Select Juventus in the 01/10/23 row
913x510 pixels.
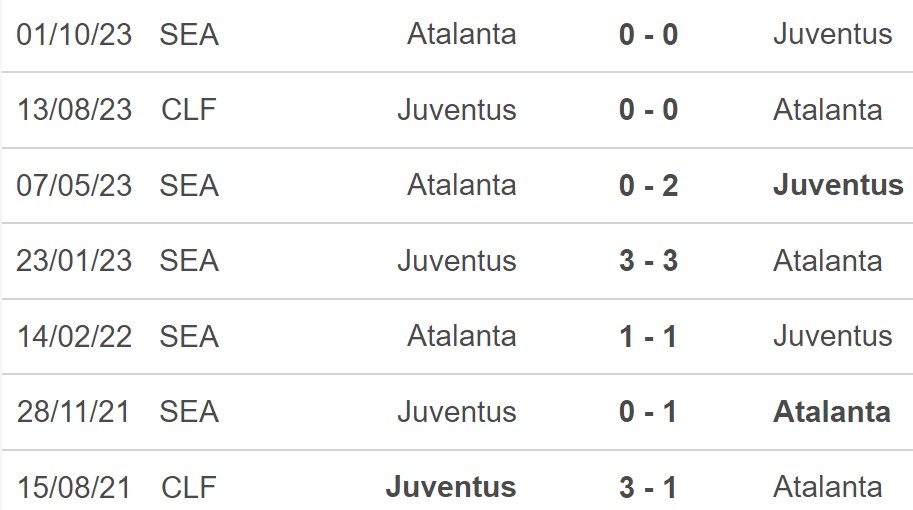(833, 34)
